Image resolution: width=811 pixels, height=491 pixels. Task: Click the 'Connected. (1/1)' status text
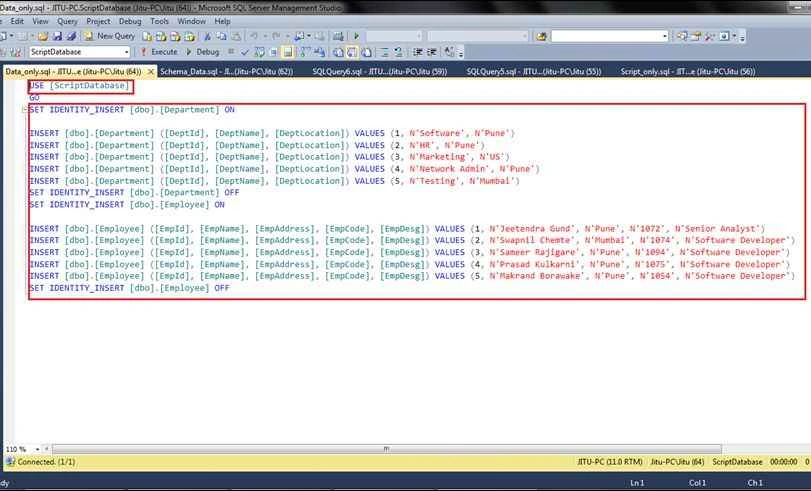tap(47, 462)
